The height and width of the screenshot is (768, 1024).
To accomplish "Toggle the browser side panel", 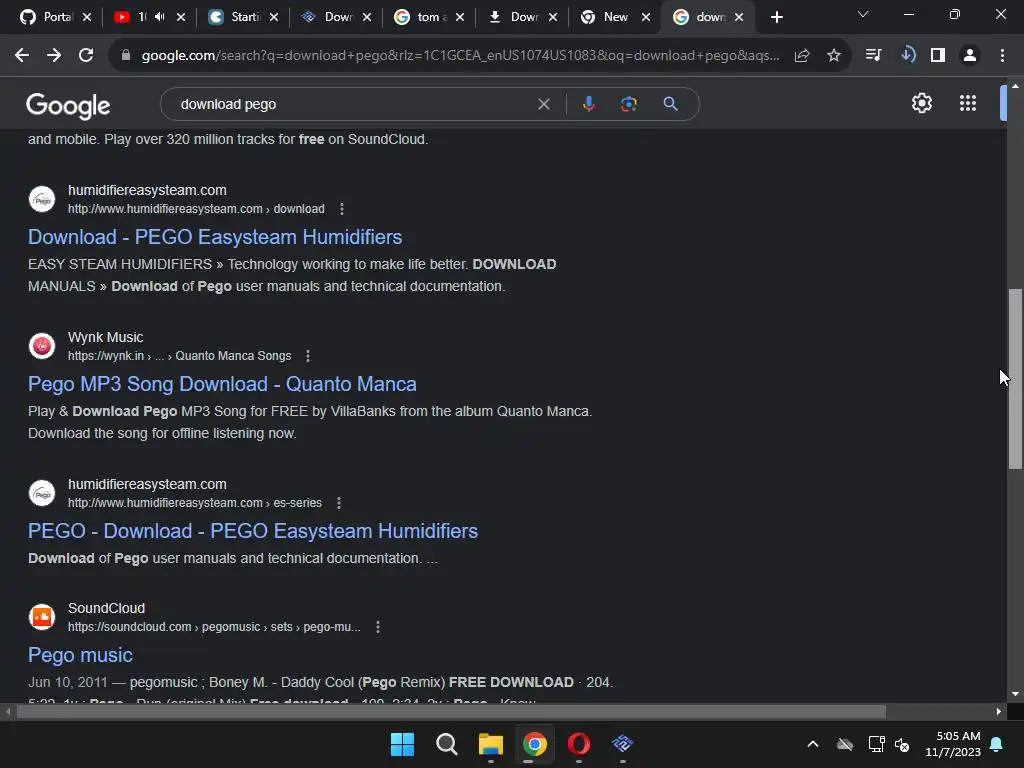I will click(x=938, y=56).
